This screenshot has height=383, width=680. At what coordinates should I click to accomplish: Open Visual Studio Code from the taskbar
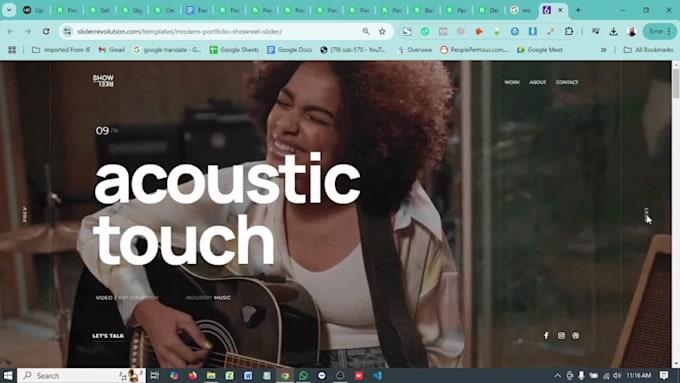point(377,375)
